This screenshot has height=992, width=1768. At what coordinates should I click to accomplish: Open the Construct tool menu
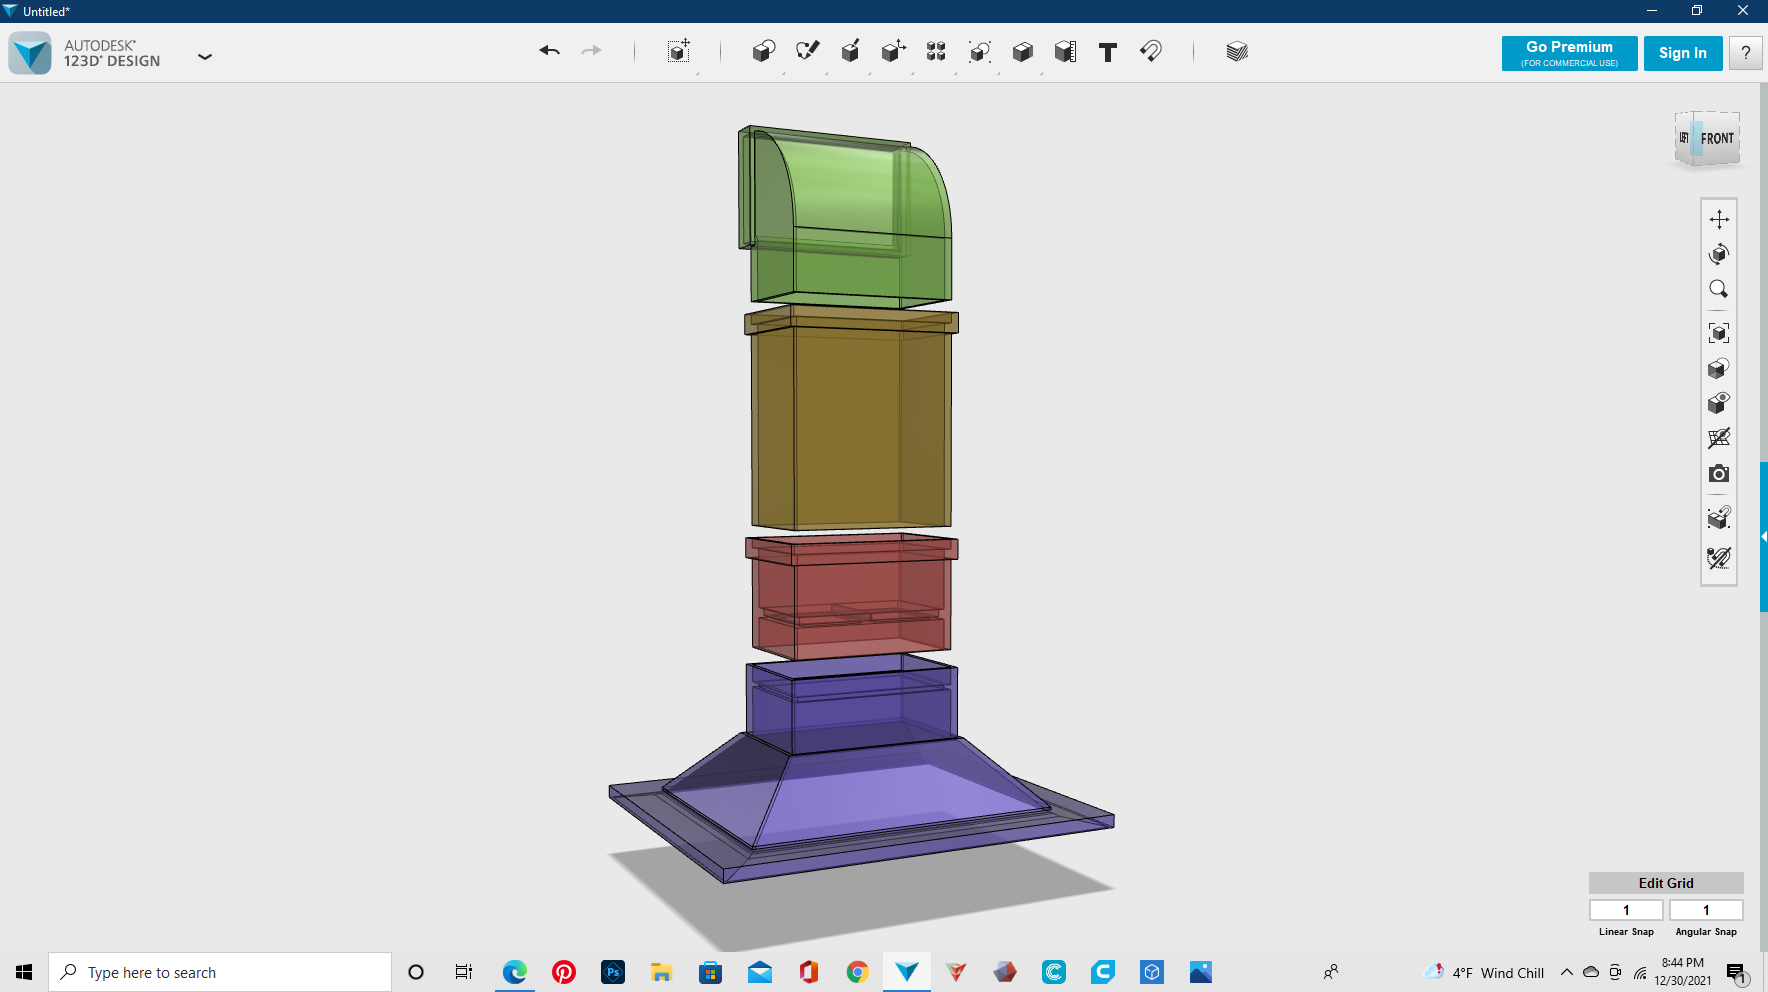tap(850, 51)
